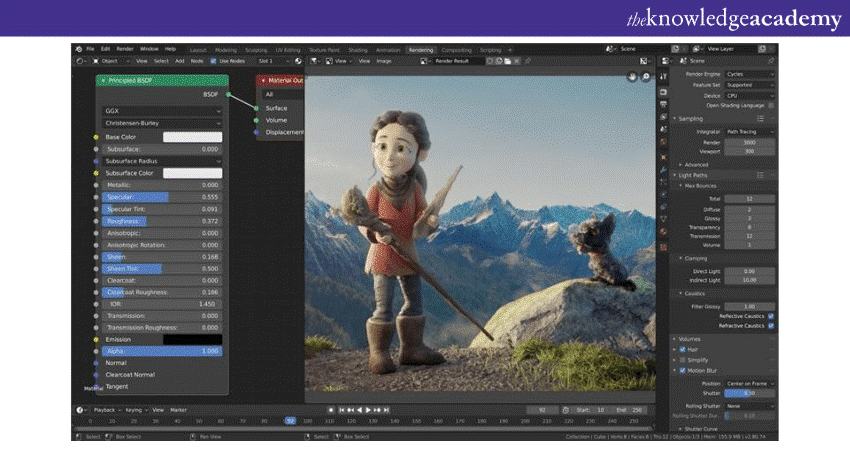Click the zoom magnifier icon in render view

(647, 77)
